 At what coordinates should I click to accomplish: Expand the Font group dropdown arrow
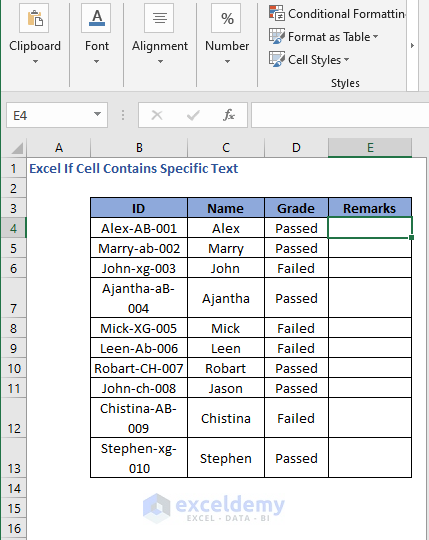(x=96, y=62)
